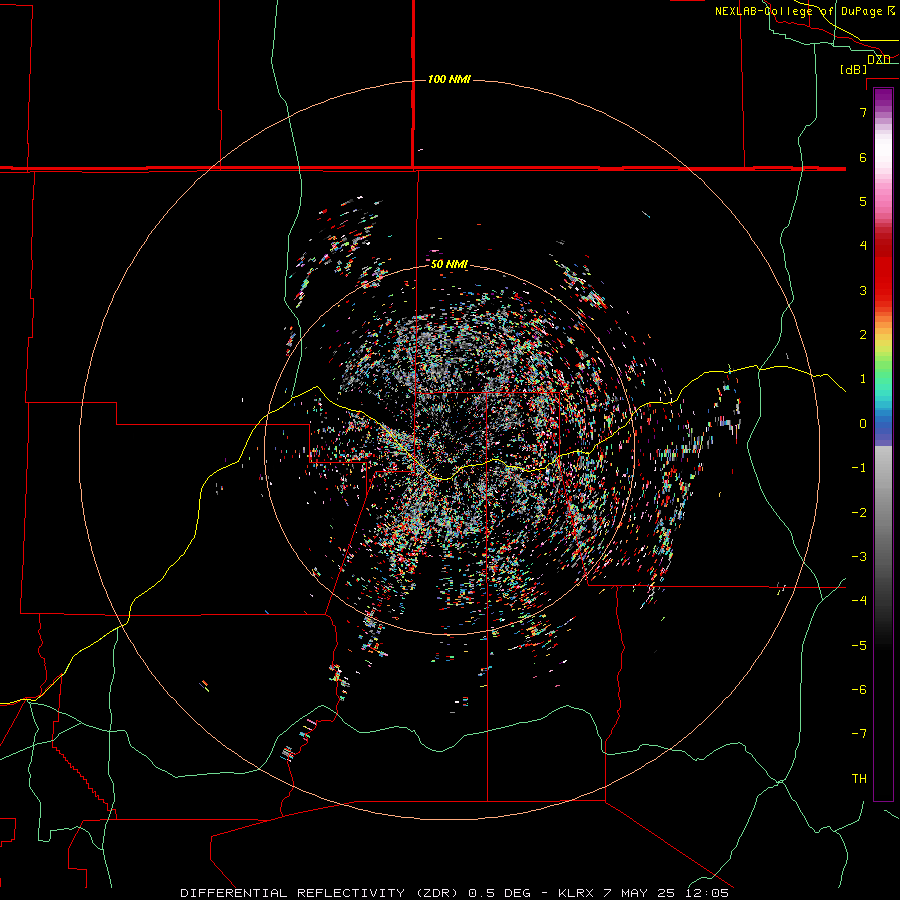Viewport: 900px width, 900px height.
Task: Click the '2' value on the color scale
Action: coord(863,335)
